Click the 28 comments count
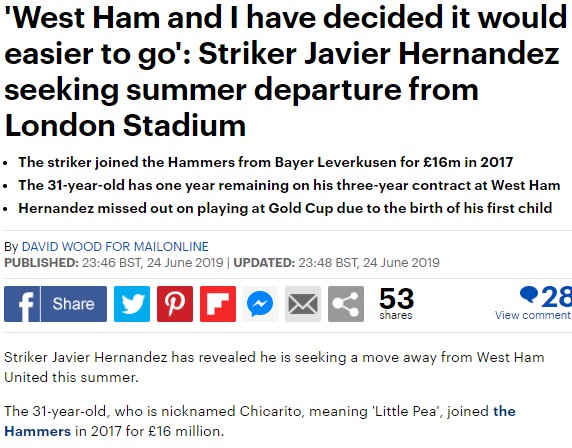 click(556, 297)
